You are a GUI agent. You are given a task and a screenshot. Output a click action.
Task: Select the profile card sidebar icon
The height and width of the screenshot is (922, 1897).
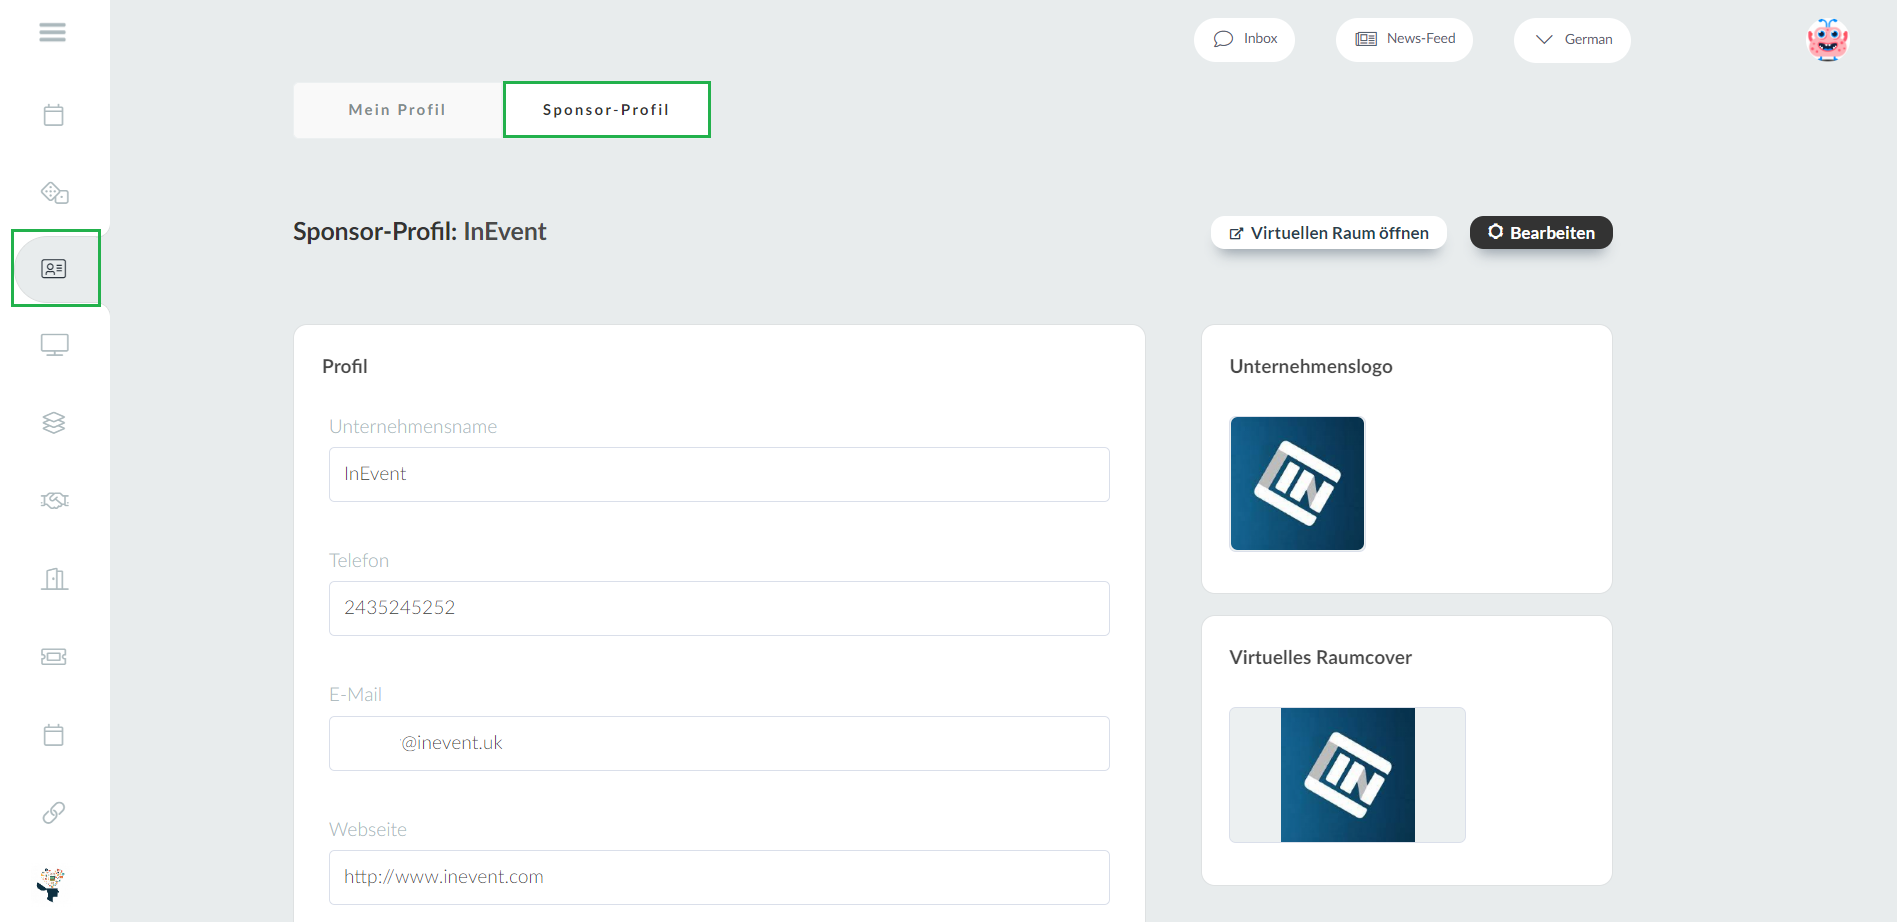pos(54,269)
